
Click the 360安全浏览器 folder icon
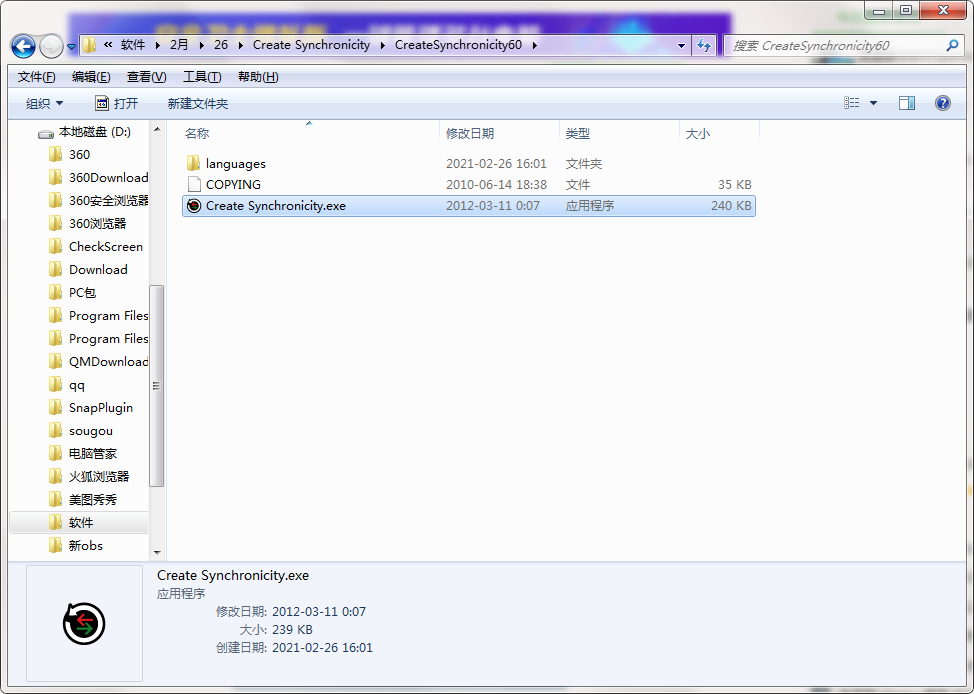tap(55, 200)
